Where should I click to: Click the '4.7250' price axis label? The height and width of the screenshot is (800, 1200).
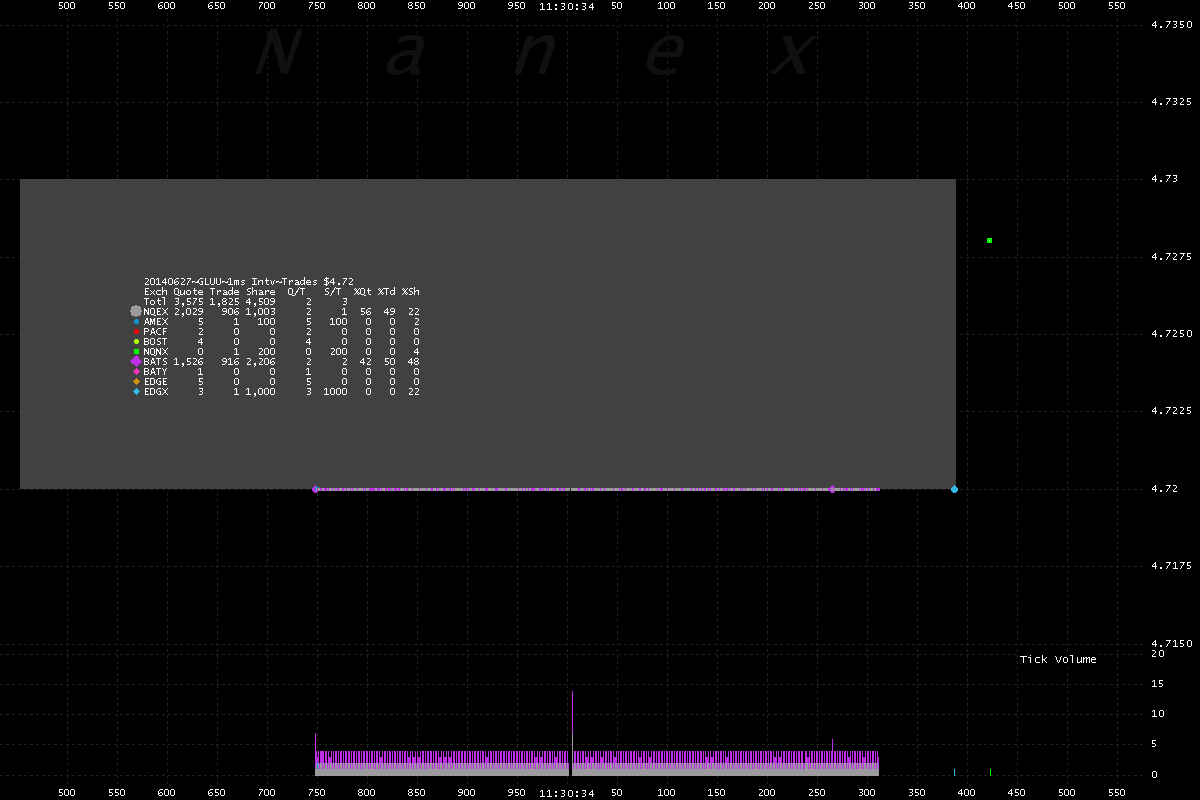1172,334
